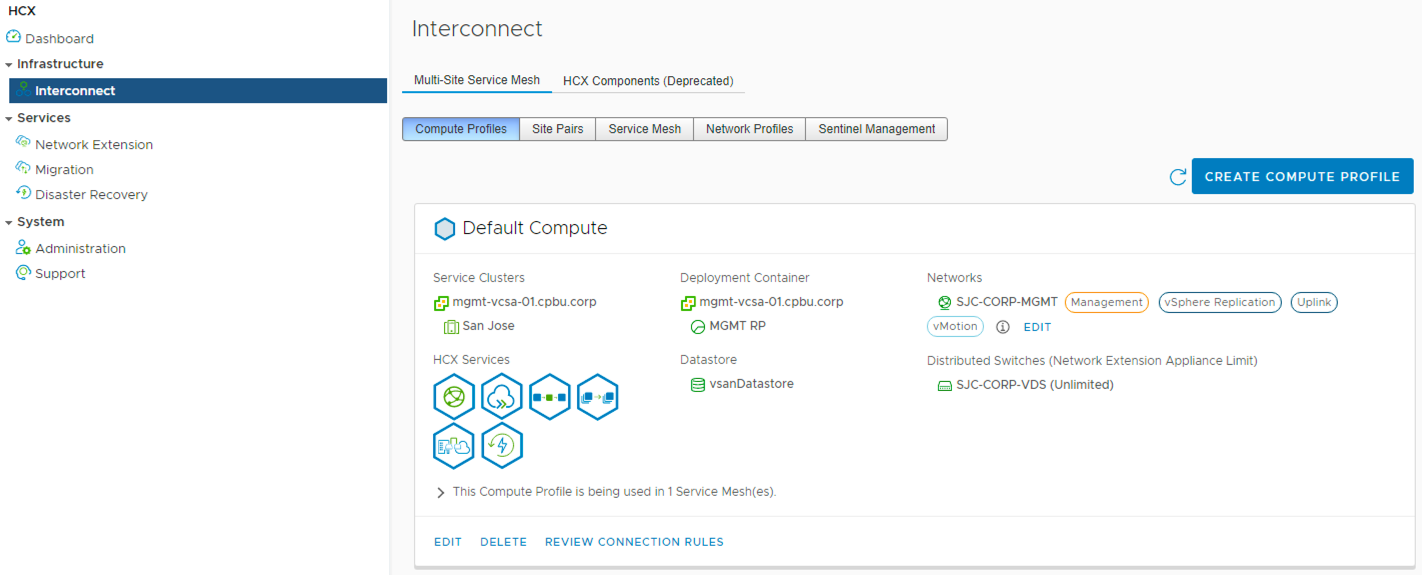1422x575 pixels.
Task: Click MGMT RP text
Action: tap(738, 326)
